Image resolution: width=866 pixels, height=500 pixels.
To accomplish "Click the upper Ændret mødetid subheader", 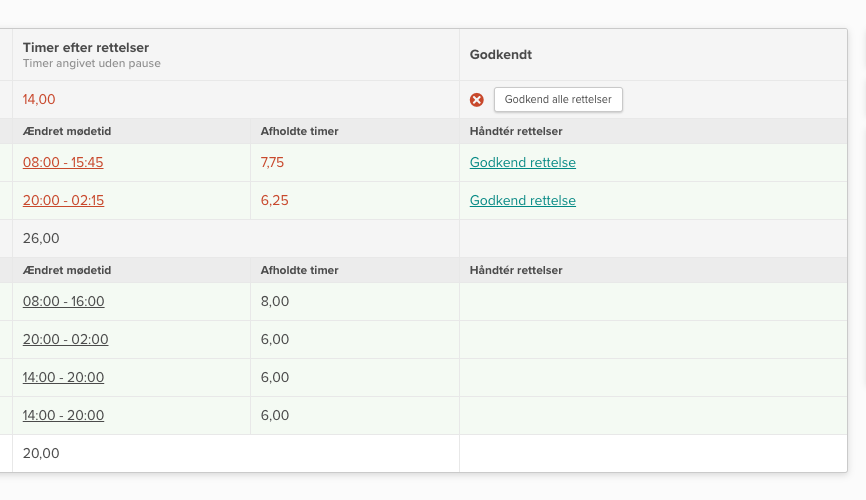I will [x=67, y=132].
